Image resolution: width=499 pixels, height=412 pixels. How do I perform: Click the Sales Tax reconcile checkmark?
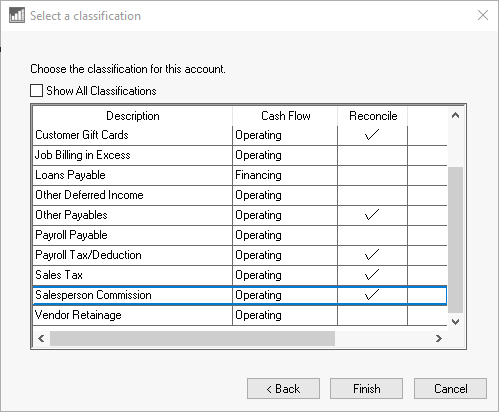click(x=372, y=275)
